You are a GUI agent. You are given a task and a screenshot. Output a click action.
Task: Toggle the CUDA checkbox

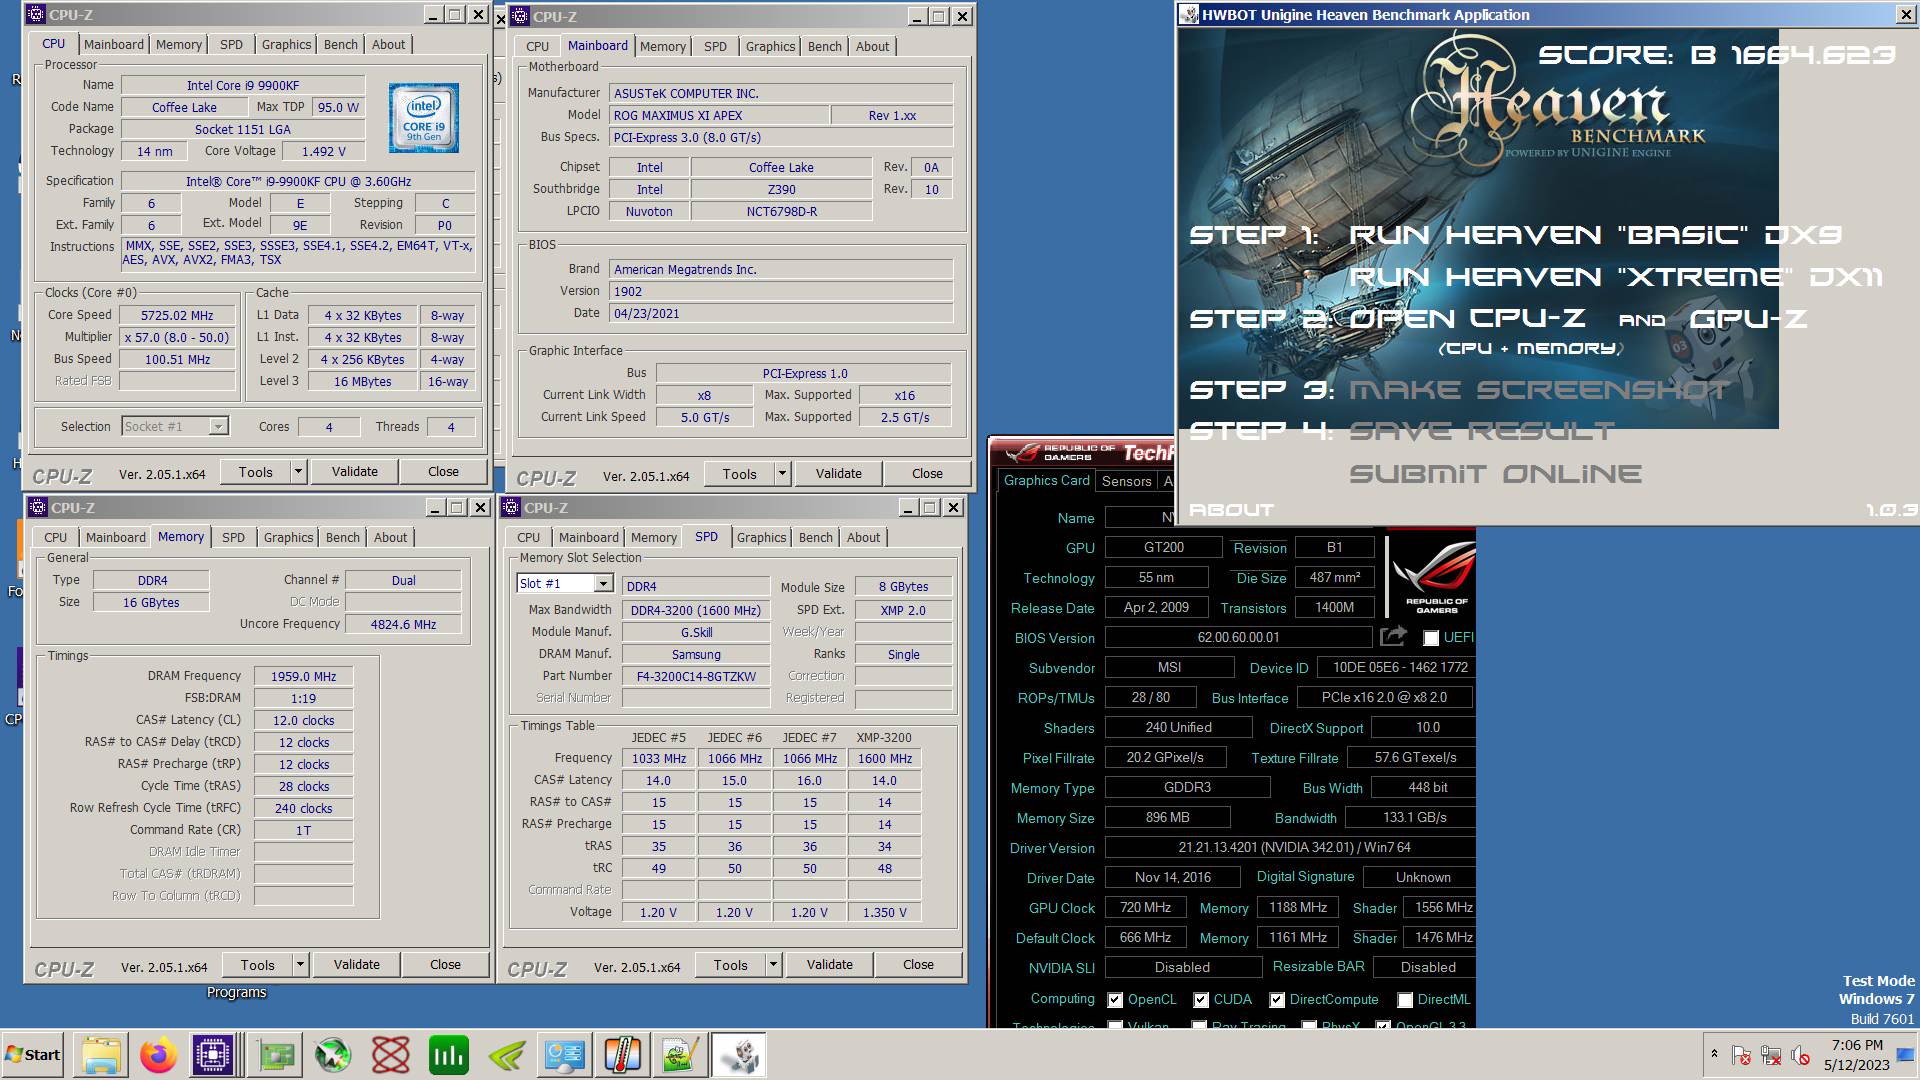(x=1200, y=1000)
